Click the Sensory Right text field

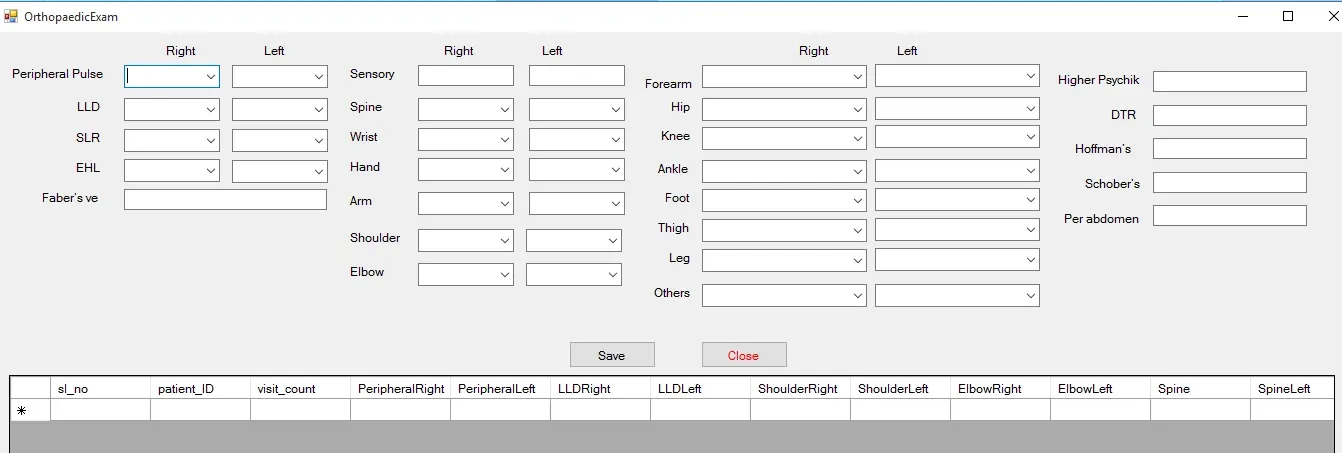click(466, 75)
